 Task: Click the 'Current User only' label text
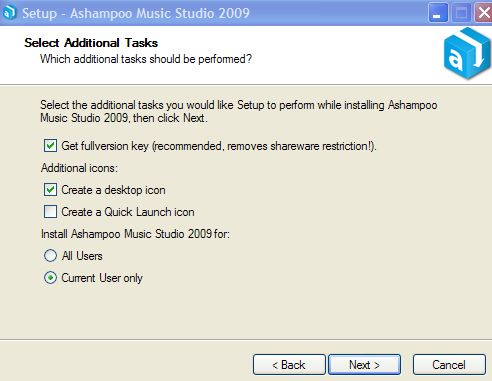[x=102, y=278]
